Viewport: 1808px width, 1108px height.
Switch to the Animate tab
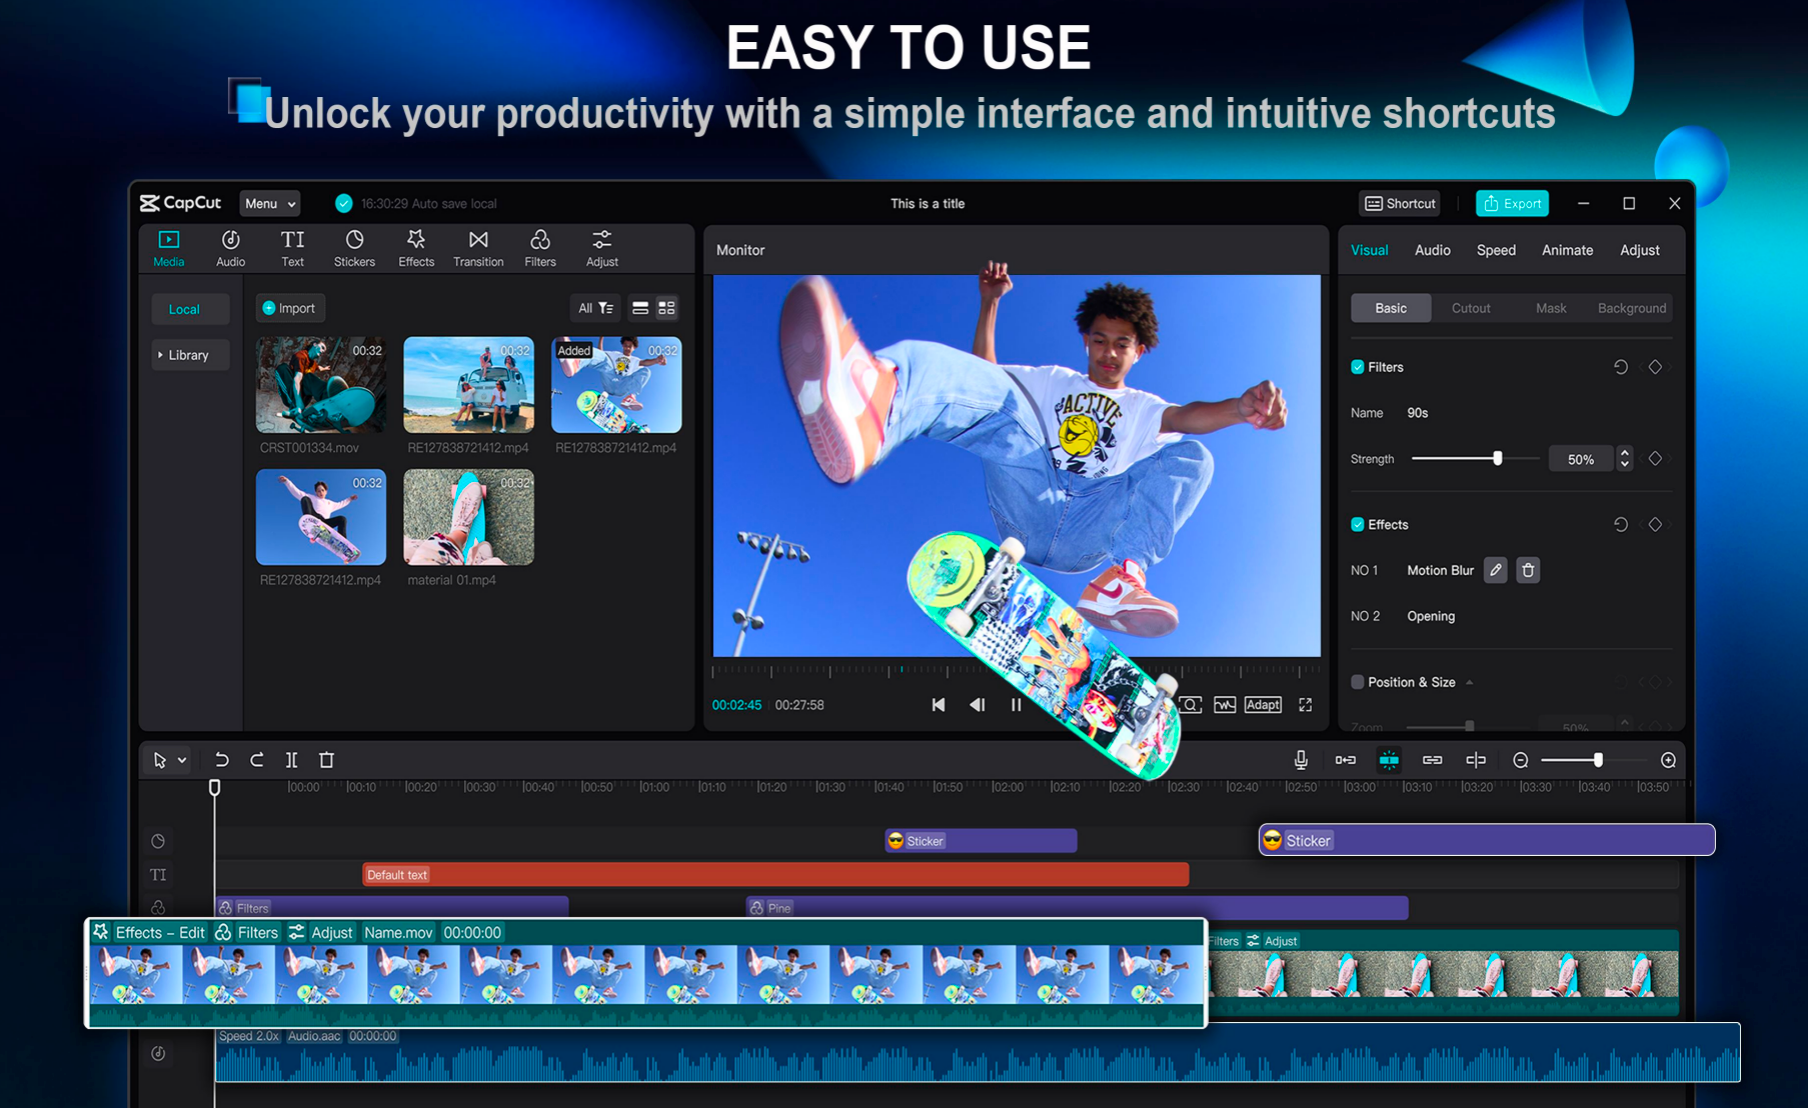pos(1567,250)
